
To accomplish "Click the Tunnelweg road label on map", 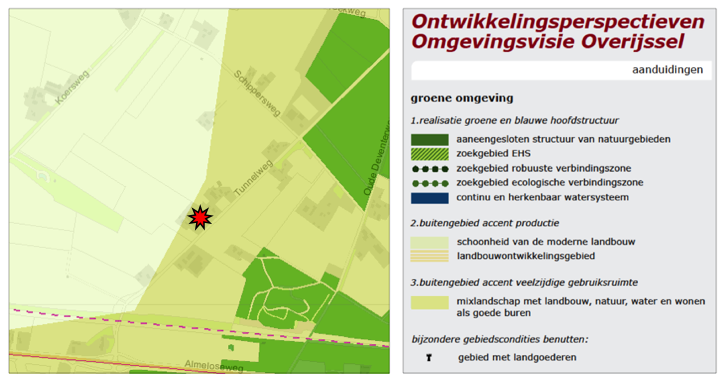I will point(253,177).
